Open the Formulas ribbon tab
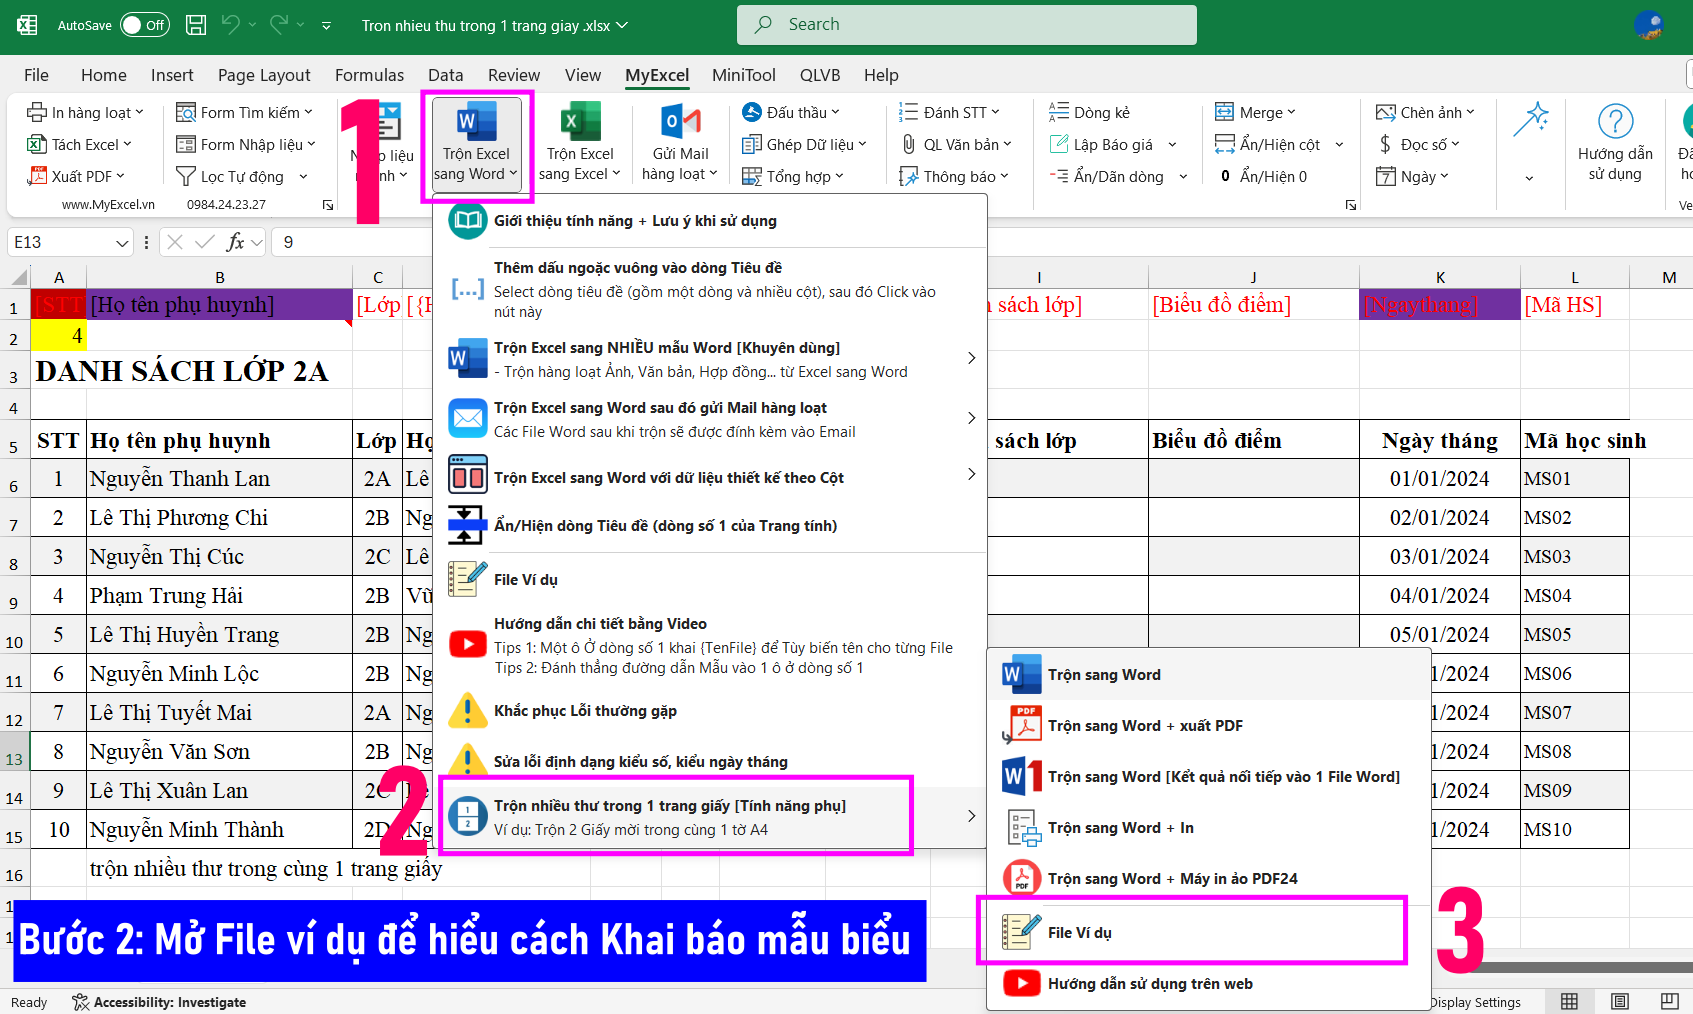 tap(369, 75)
